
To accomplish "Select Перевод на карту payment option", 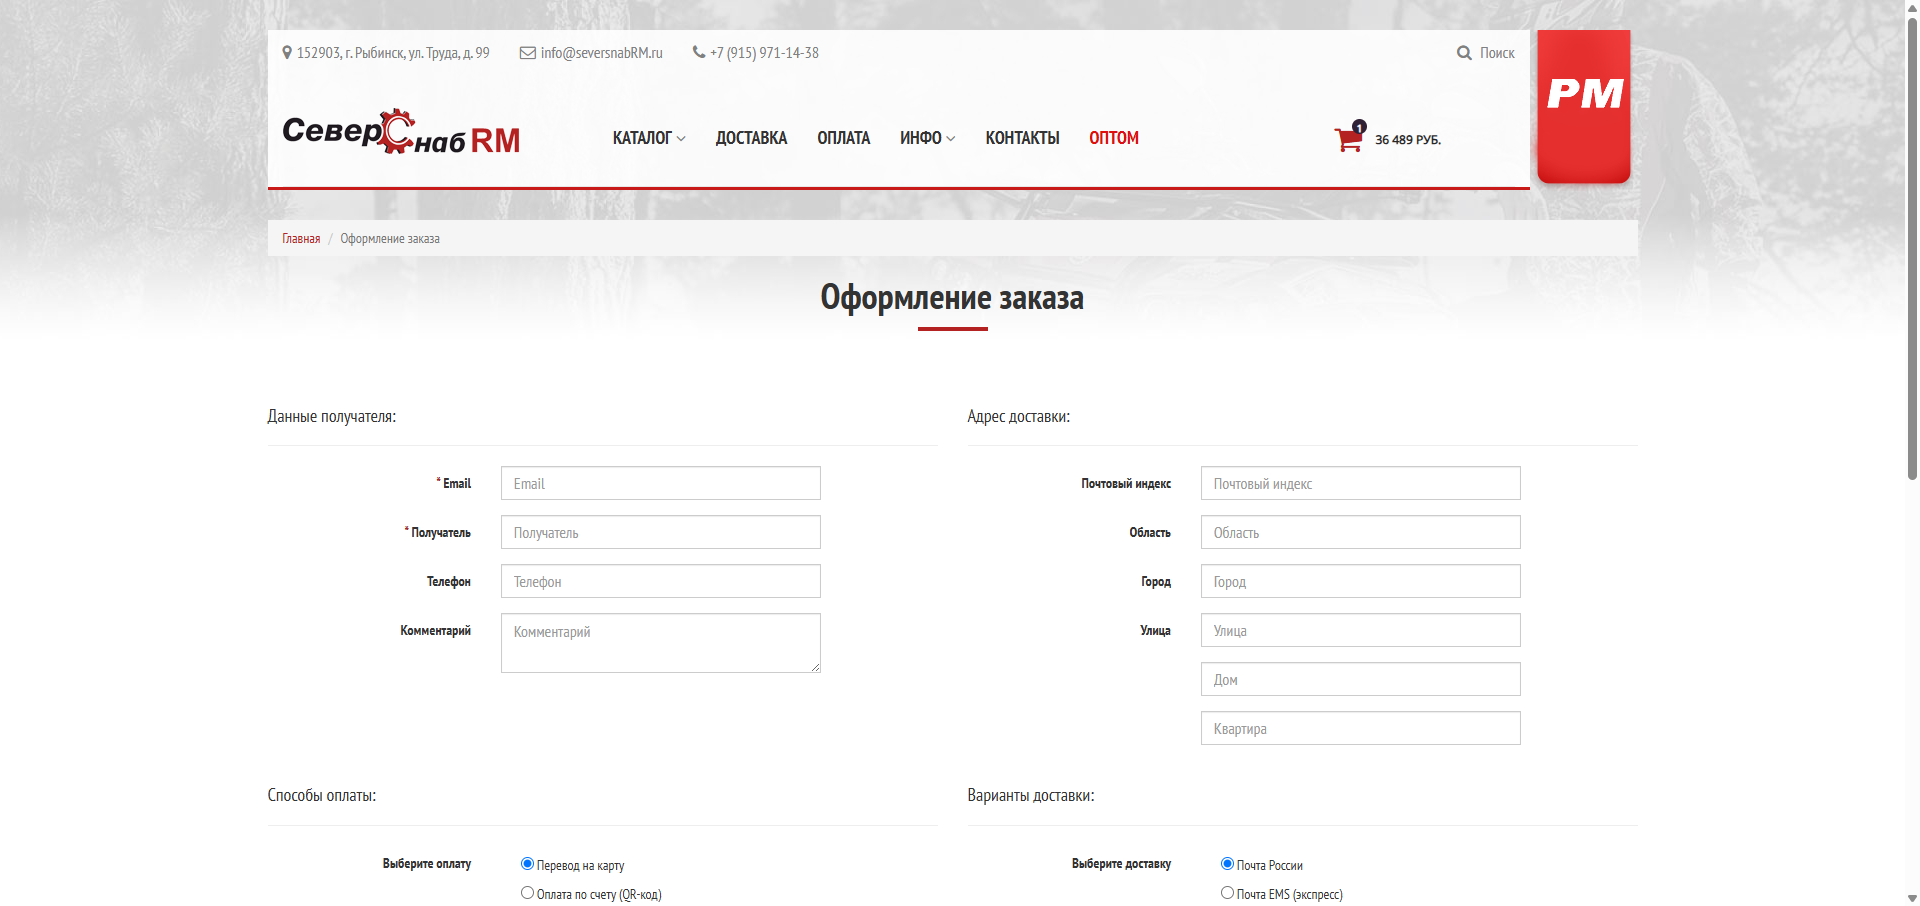I will [x=527, y=864].
